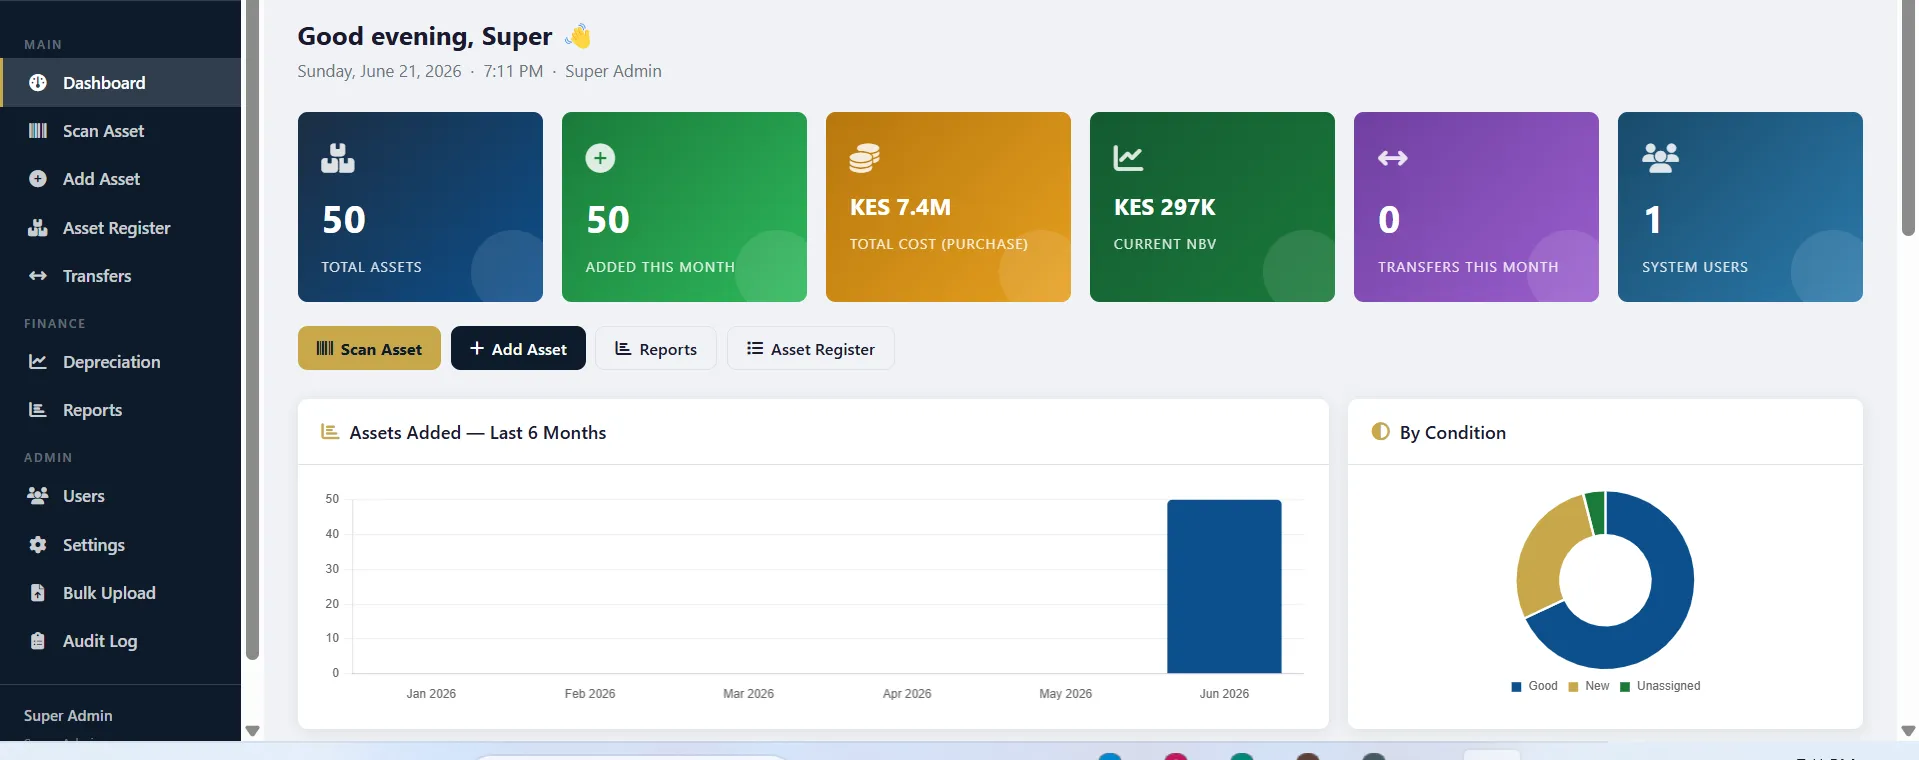Click the half-circle icon next to By Condition
The image size is (1919, 760).
coord(1381,432)
